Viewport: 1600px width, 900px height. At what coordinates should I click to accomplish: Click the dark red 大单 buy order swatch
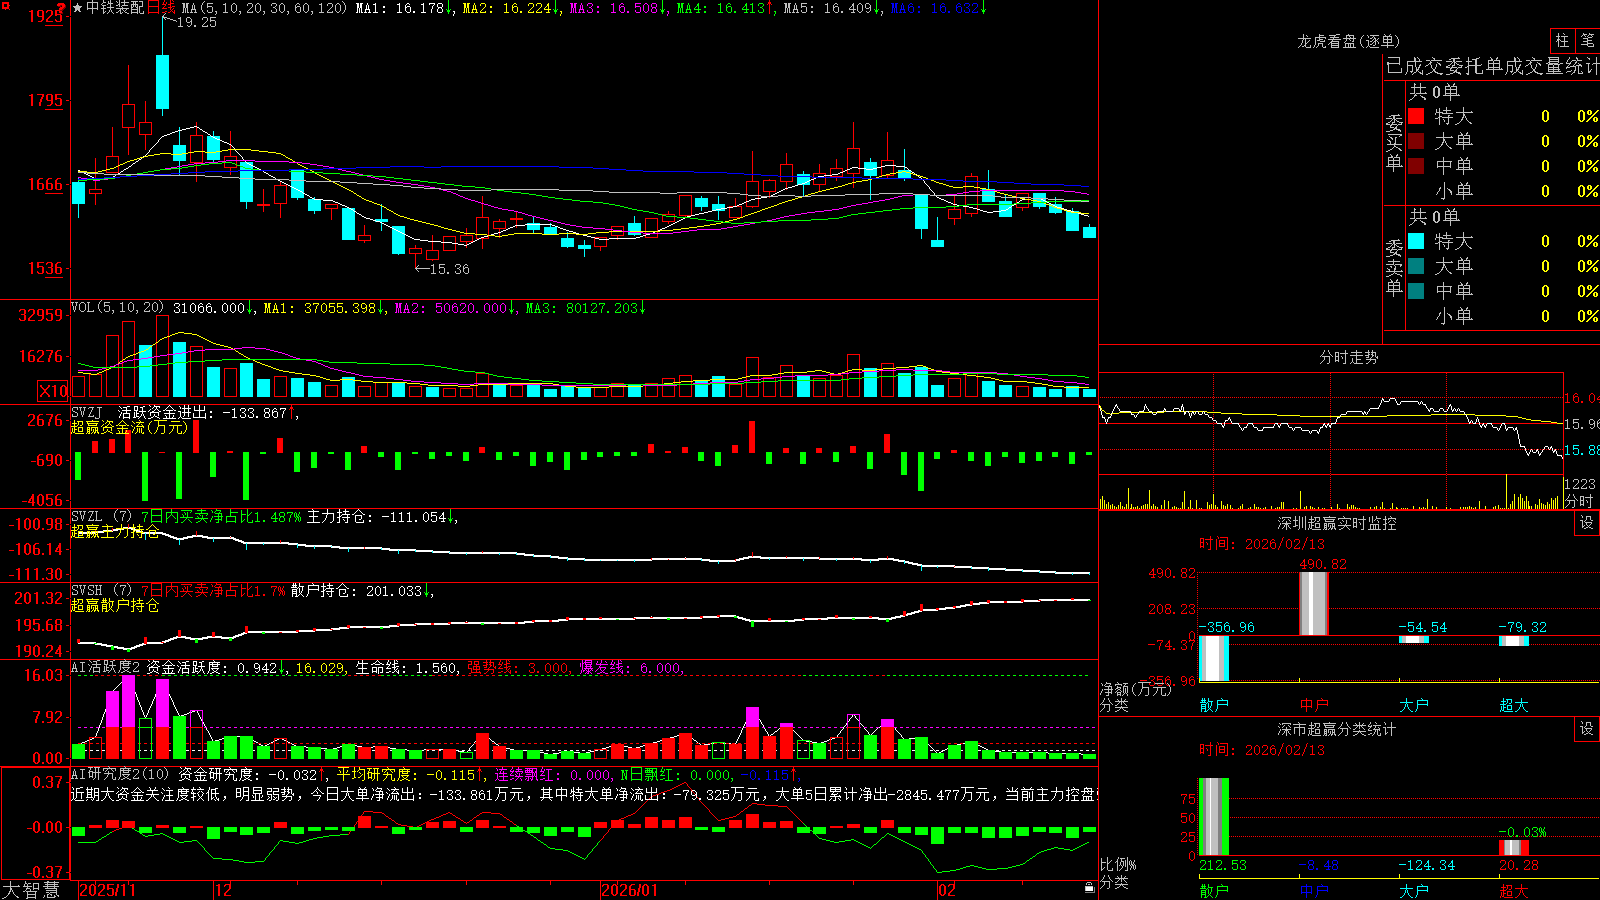coord(1416,141)
